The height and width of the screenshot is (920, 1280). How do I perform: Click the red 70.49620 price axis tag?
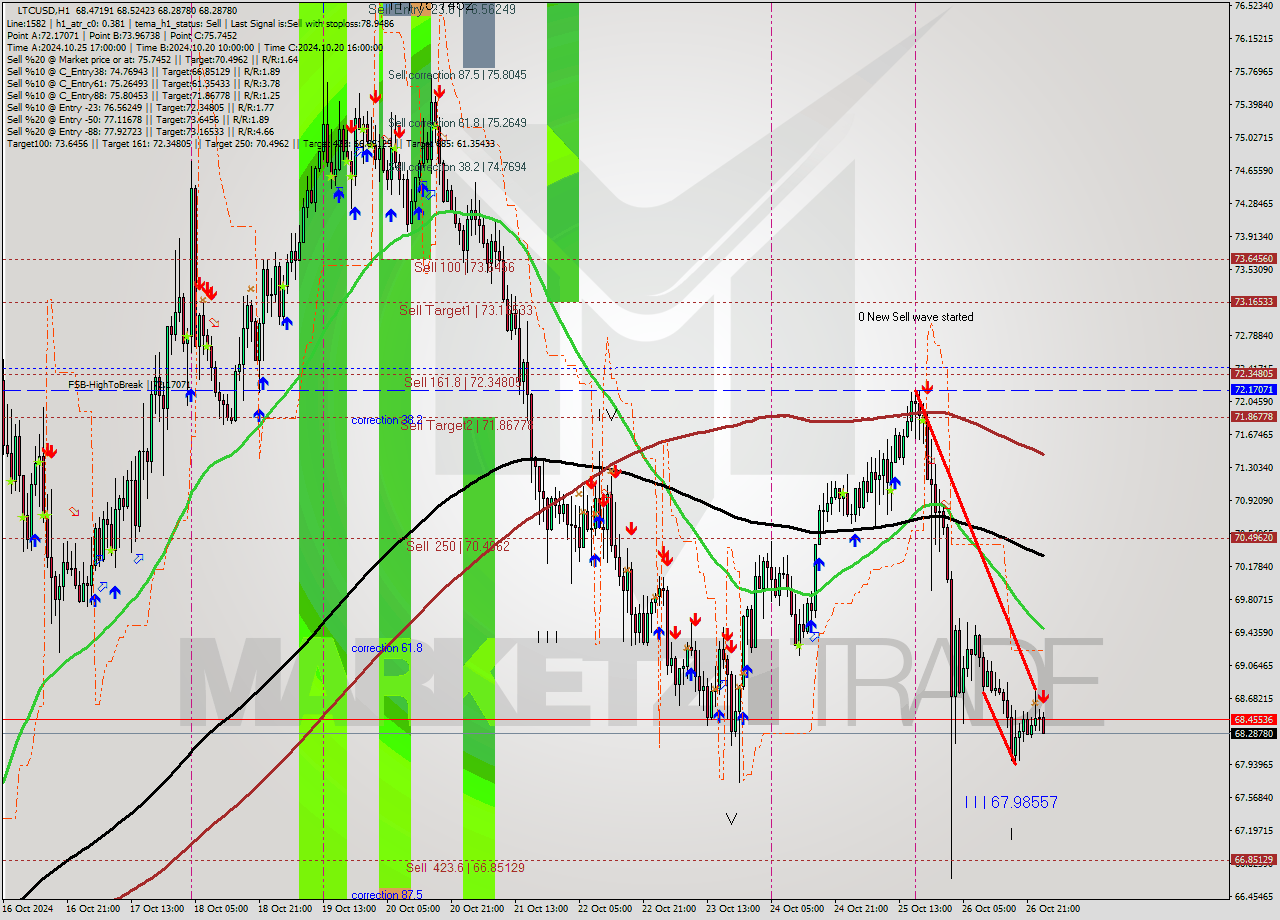(x=1253, y=537)
